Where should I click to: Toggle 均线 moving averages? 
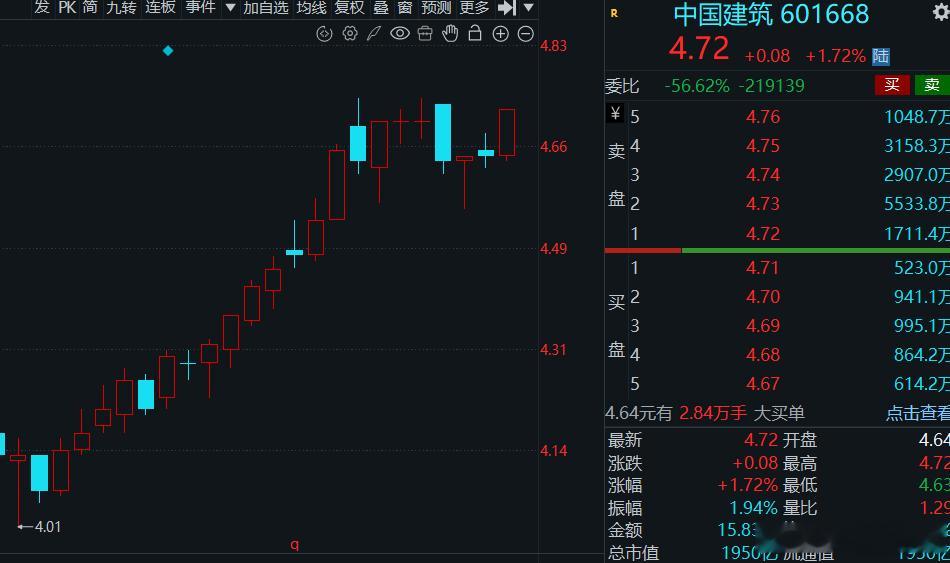[x=311, y=7]
